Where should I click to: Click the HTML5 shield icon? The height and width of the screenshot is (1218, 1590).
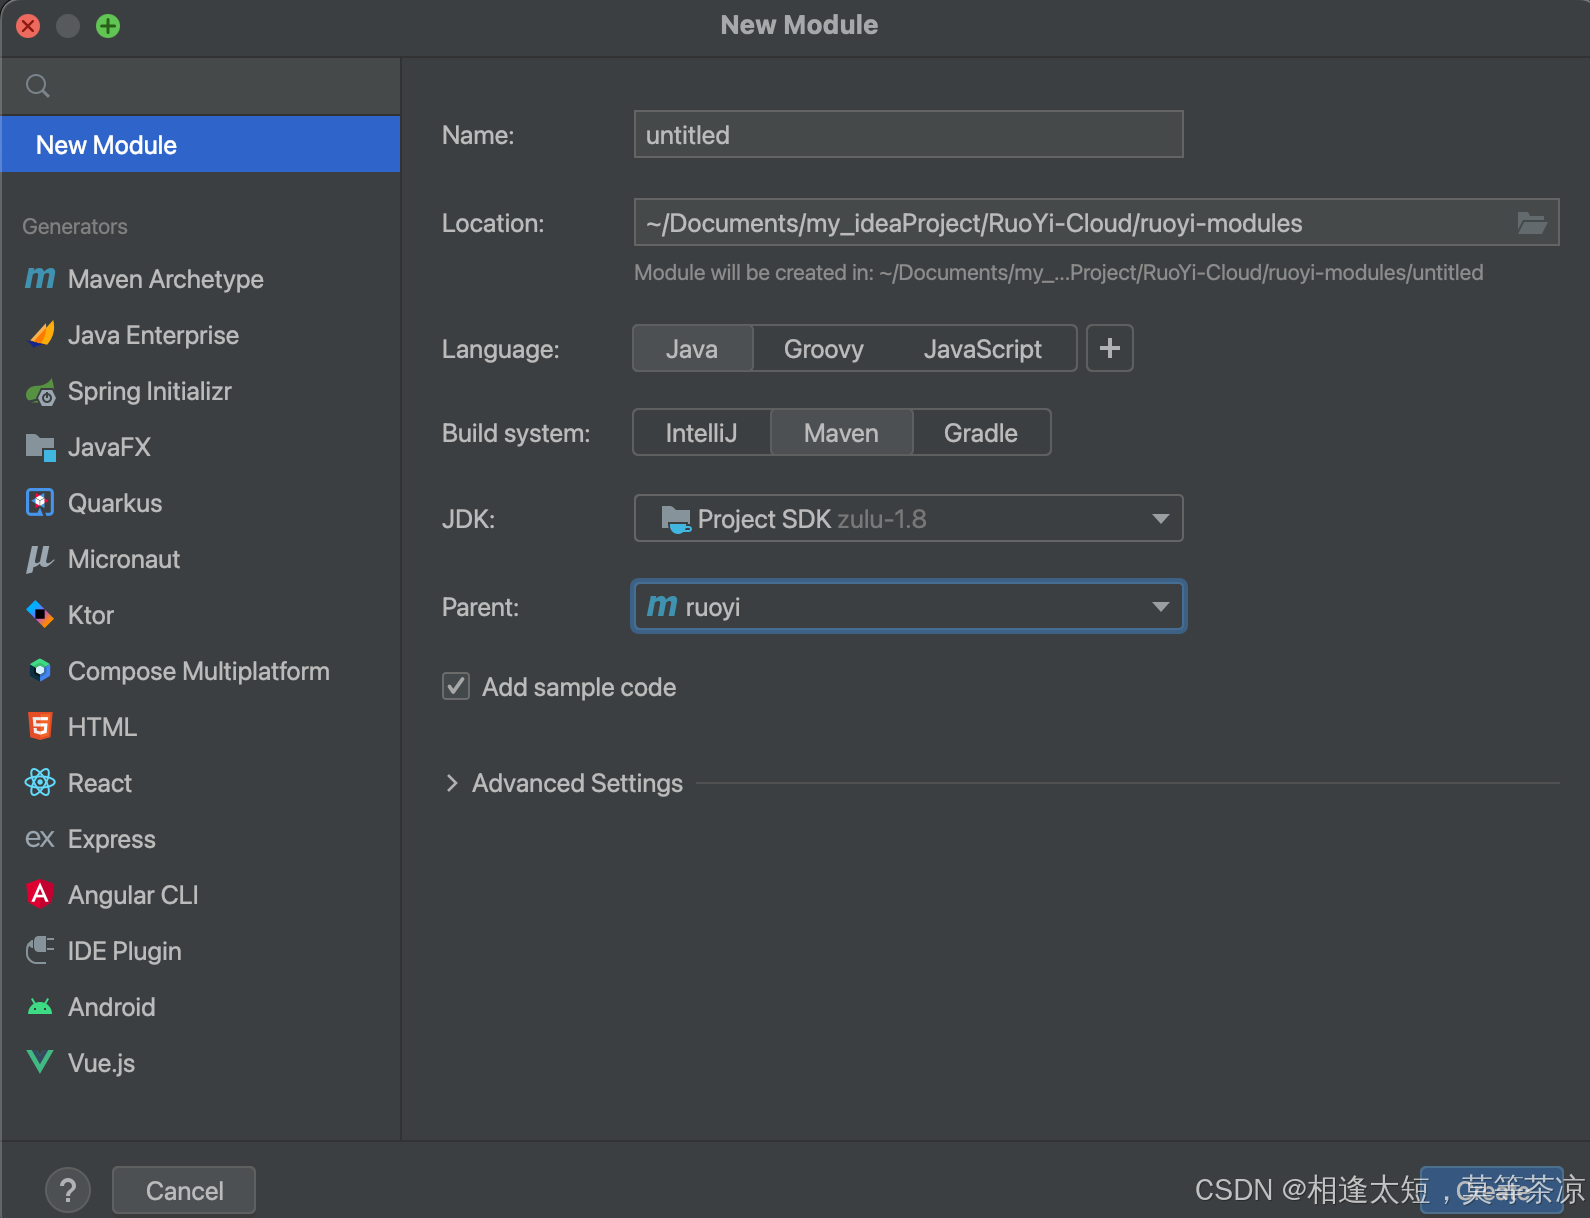click(x=40, y=726)
